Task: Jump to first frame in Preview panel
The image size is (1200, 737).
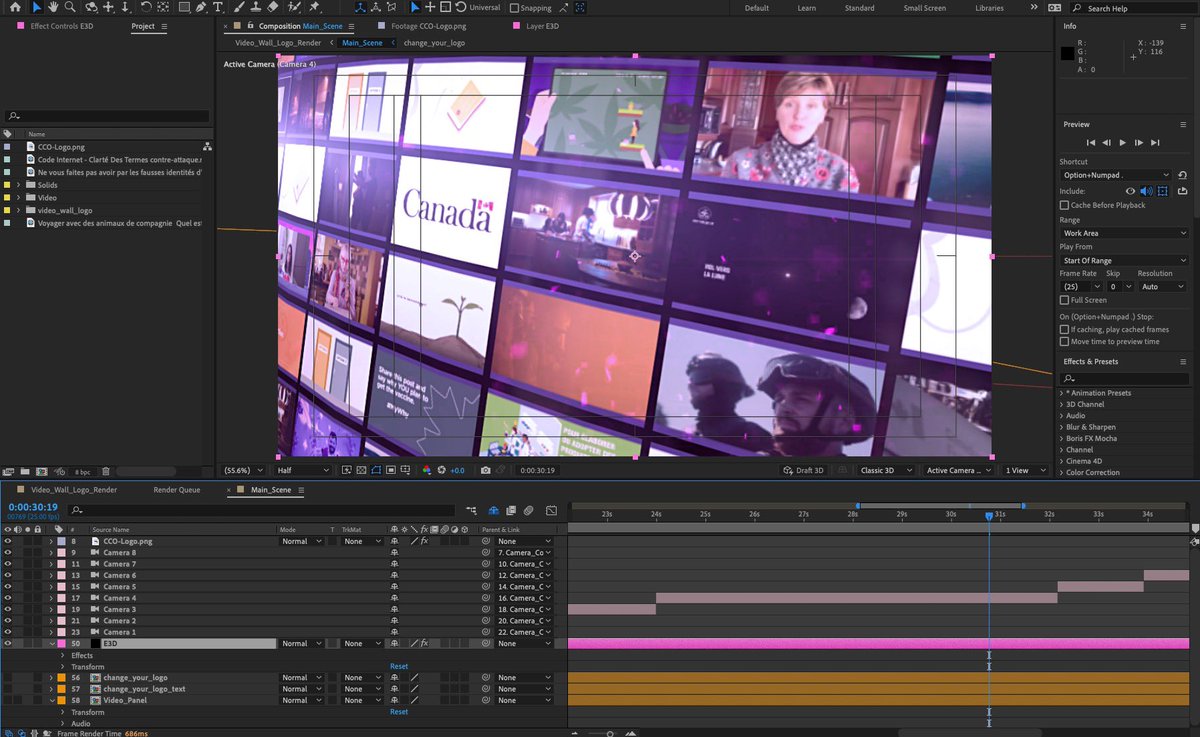Action: 1091,143
